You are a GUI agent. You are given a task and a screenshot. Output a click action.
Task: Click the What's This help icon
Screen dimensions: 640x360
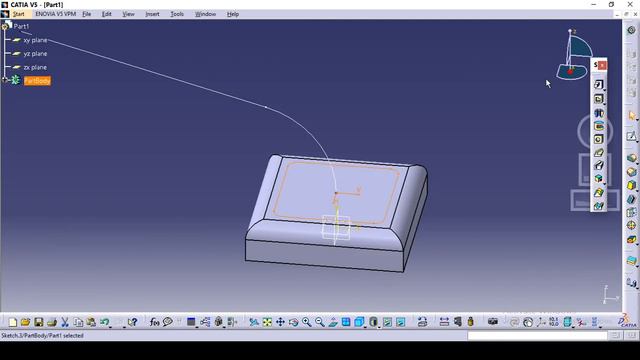pos(132,322)
